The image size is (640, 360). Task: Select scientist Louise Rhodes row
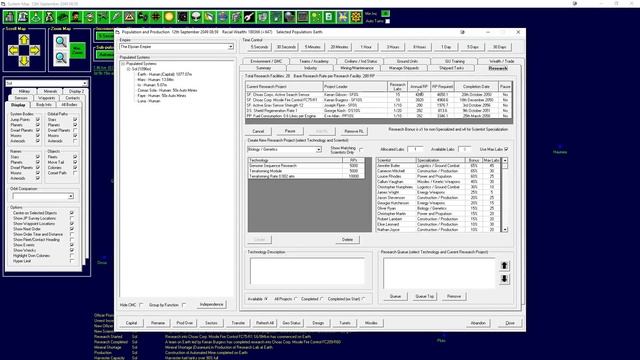(x=439, y=177)
